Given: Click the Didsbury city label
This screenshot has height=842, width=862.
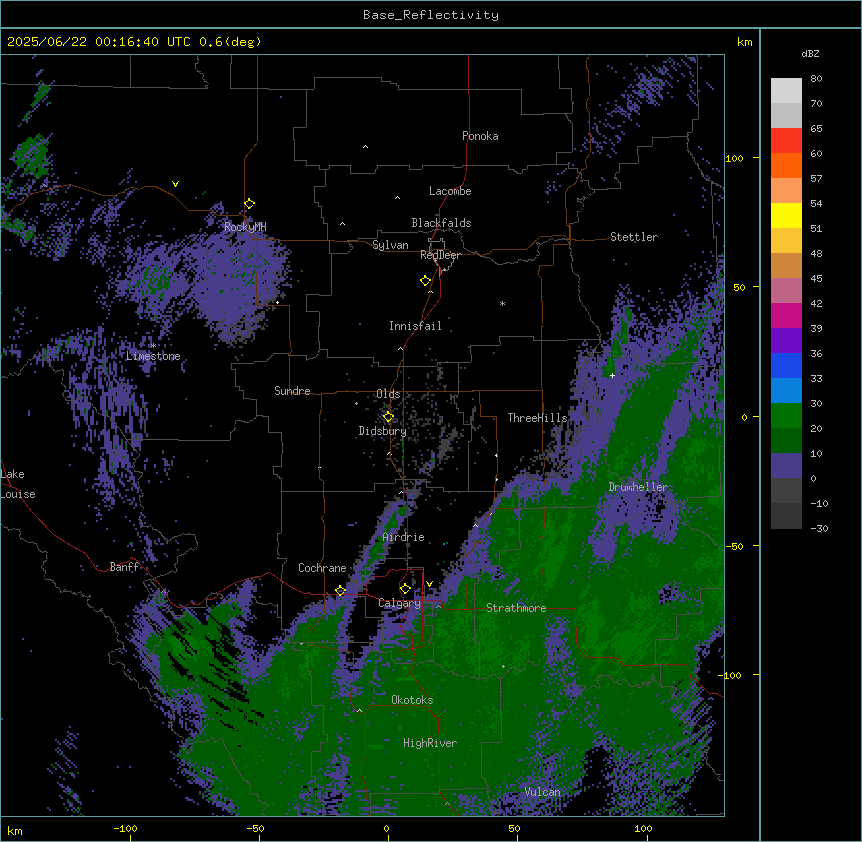Looking at the screenshot, I should [383, 431].
